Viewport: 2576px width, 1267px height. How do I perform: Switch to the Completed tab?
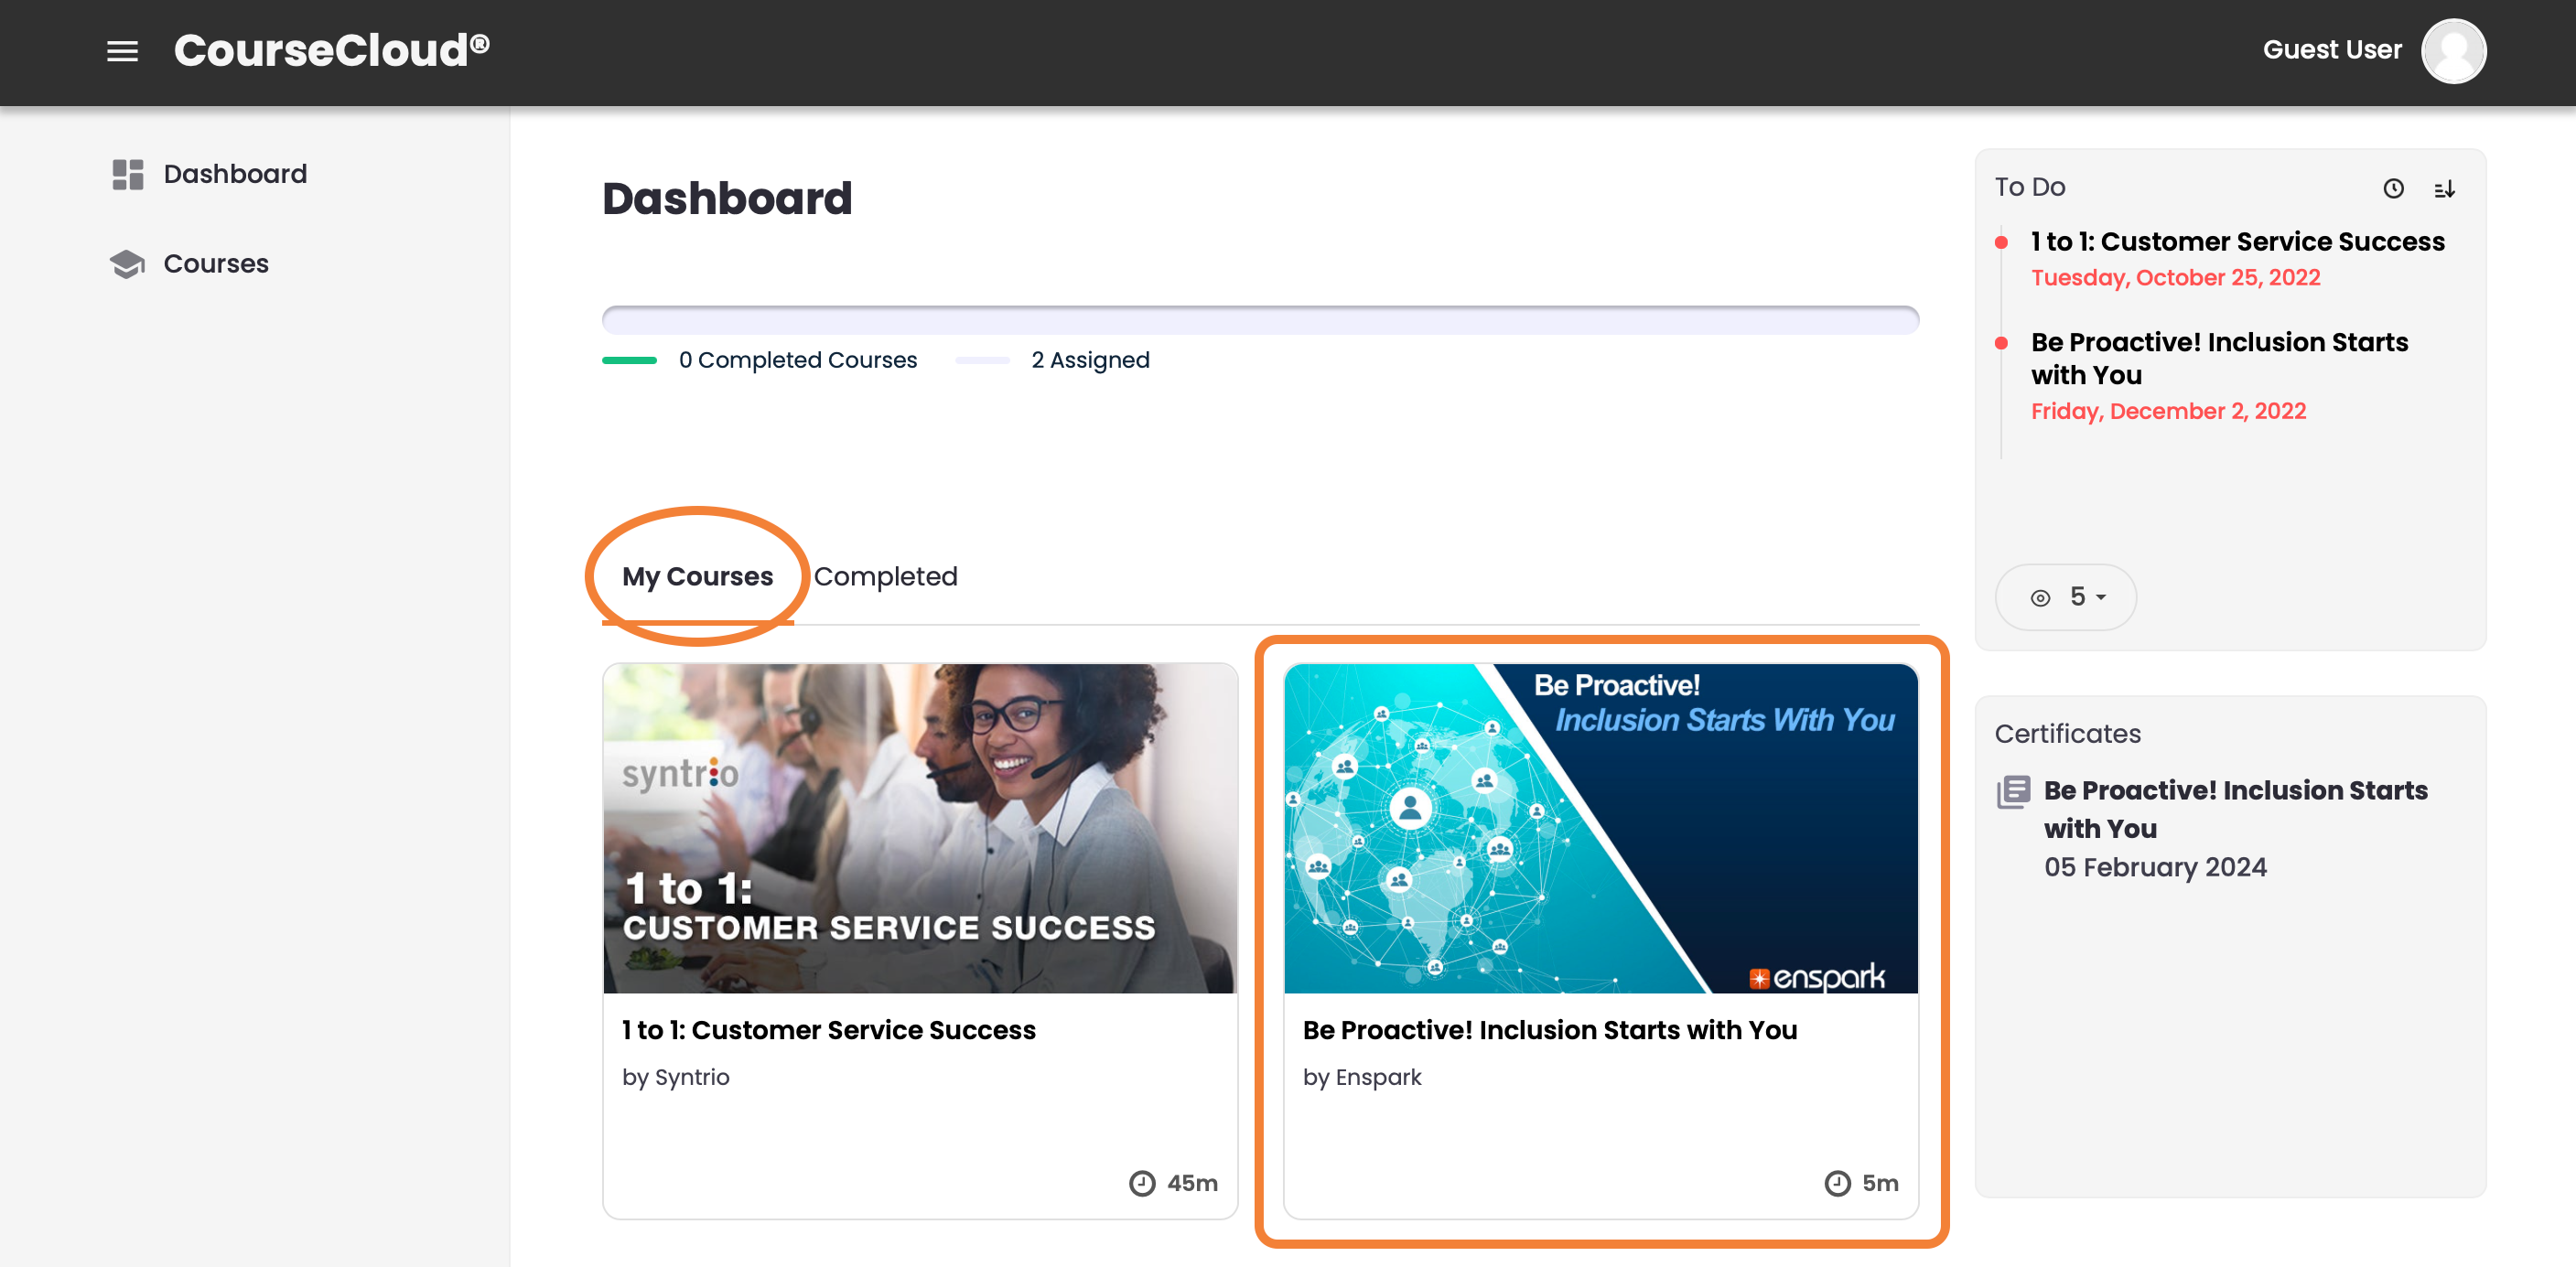tap(885, 576)
